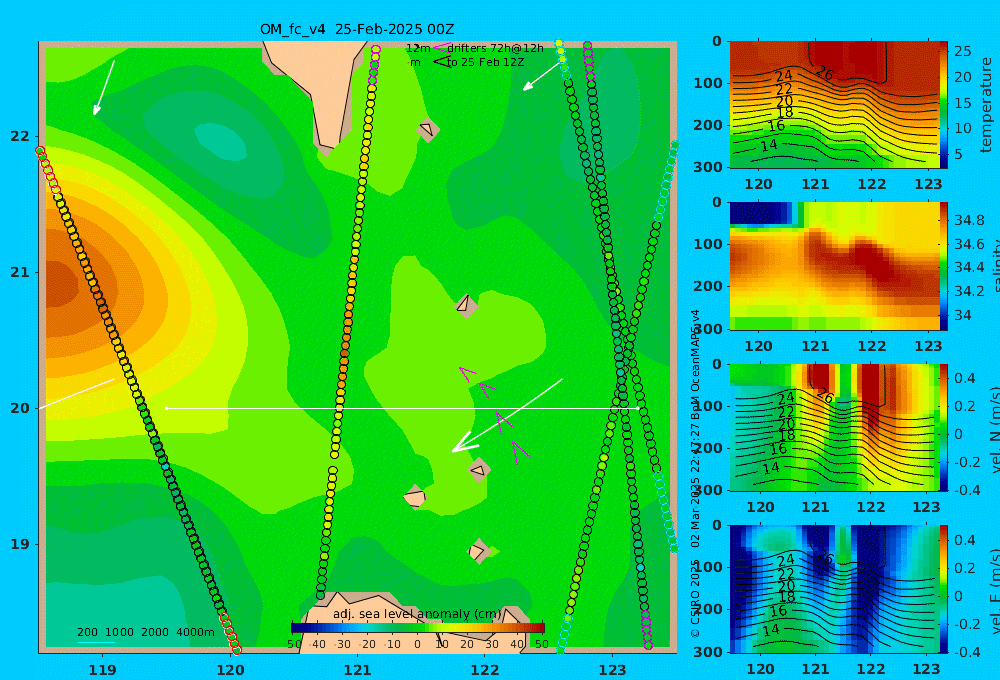Screen dimensions: 1000x680
Task: Select the 'temperature' axis label
Action: pos(987,105)
